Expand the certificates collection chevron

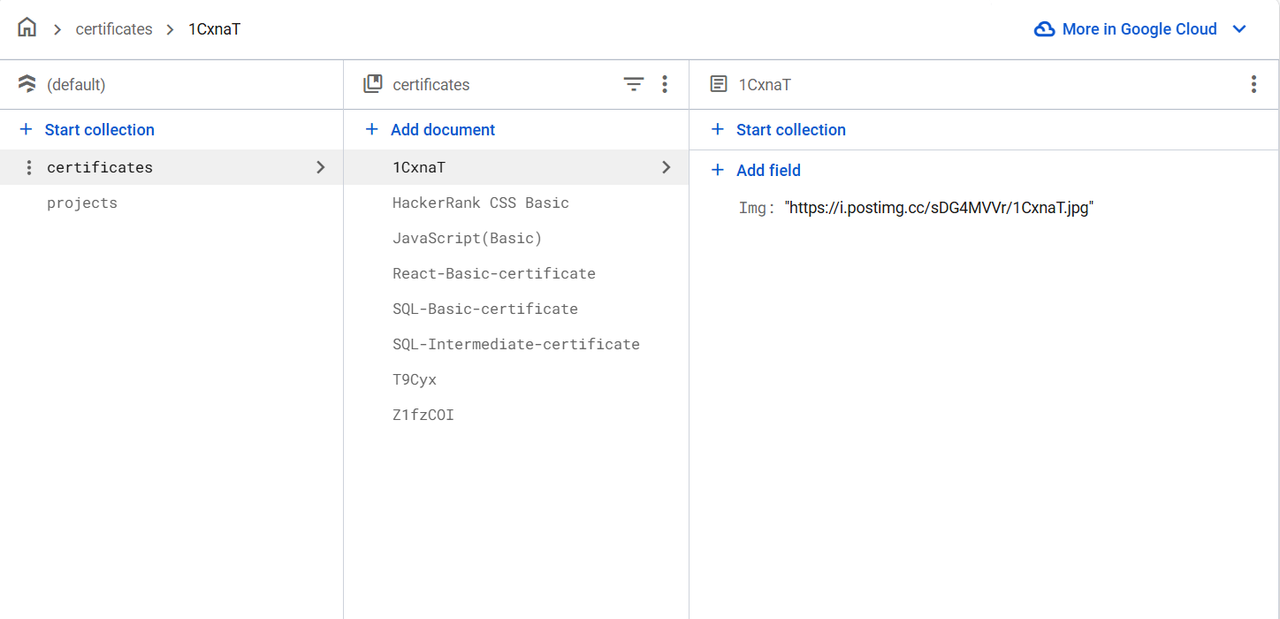pos(320,167)
